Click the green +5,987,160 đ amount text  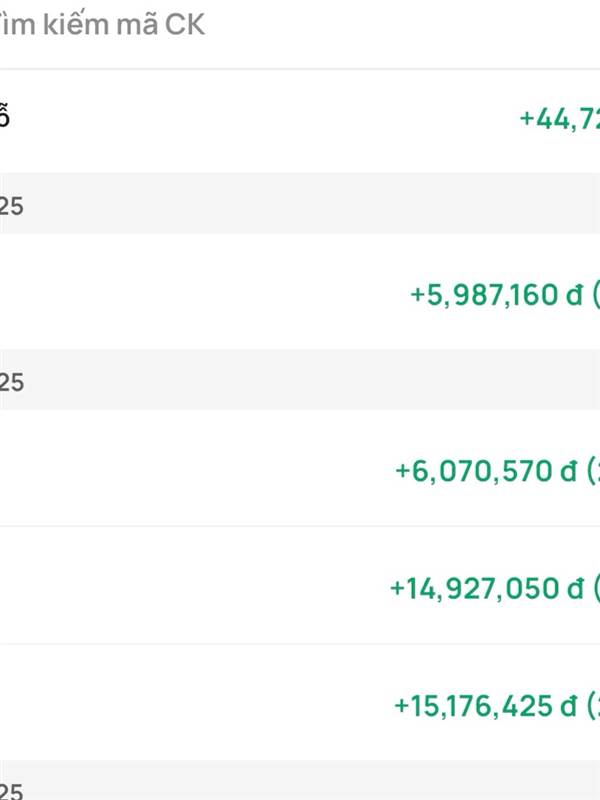496,295
